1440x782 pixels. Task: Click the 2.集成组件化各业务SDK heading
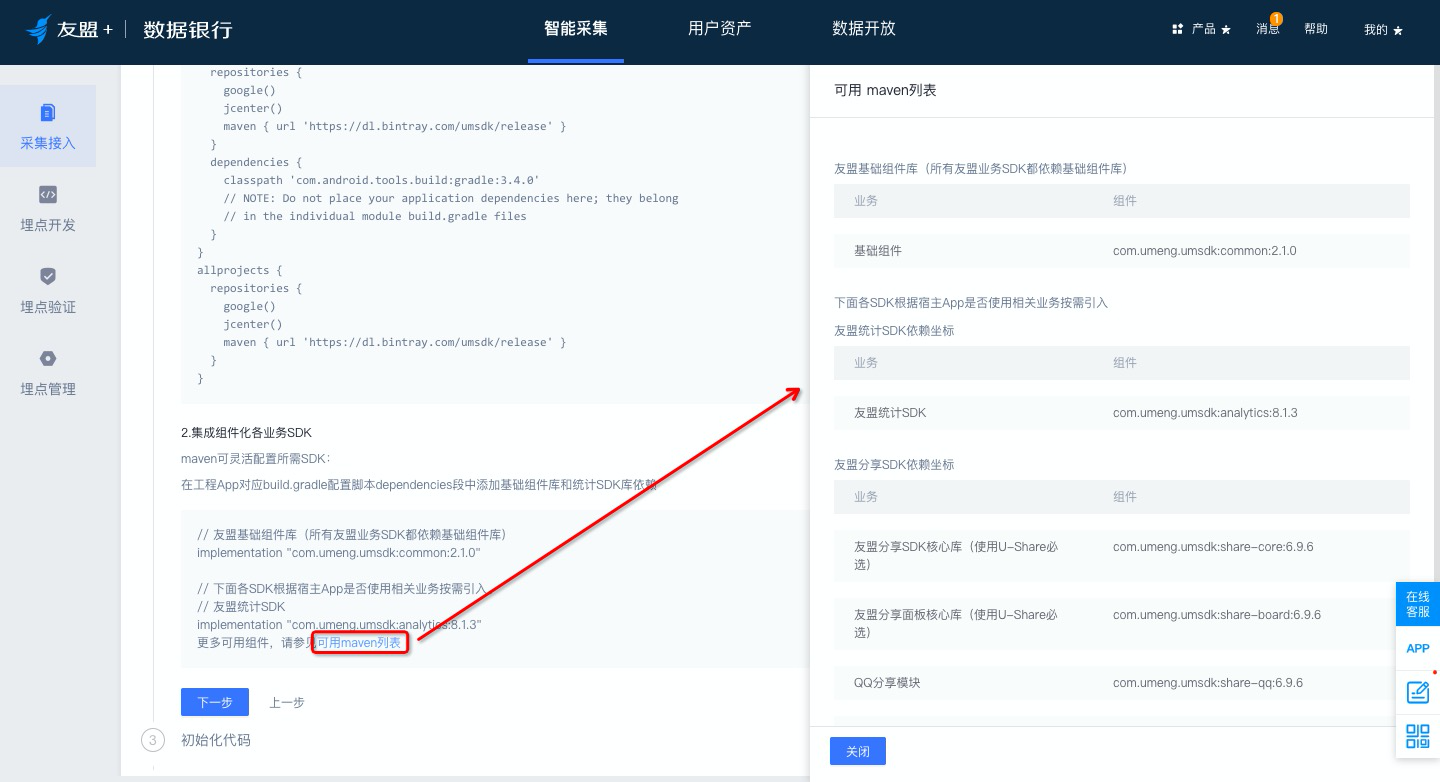(x=246, y=433)
